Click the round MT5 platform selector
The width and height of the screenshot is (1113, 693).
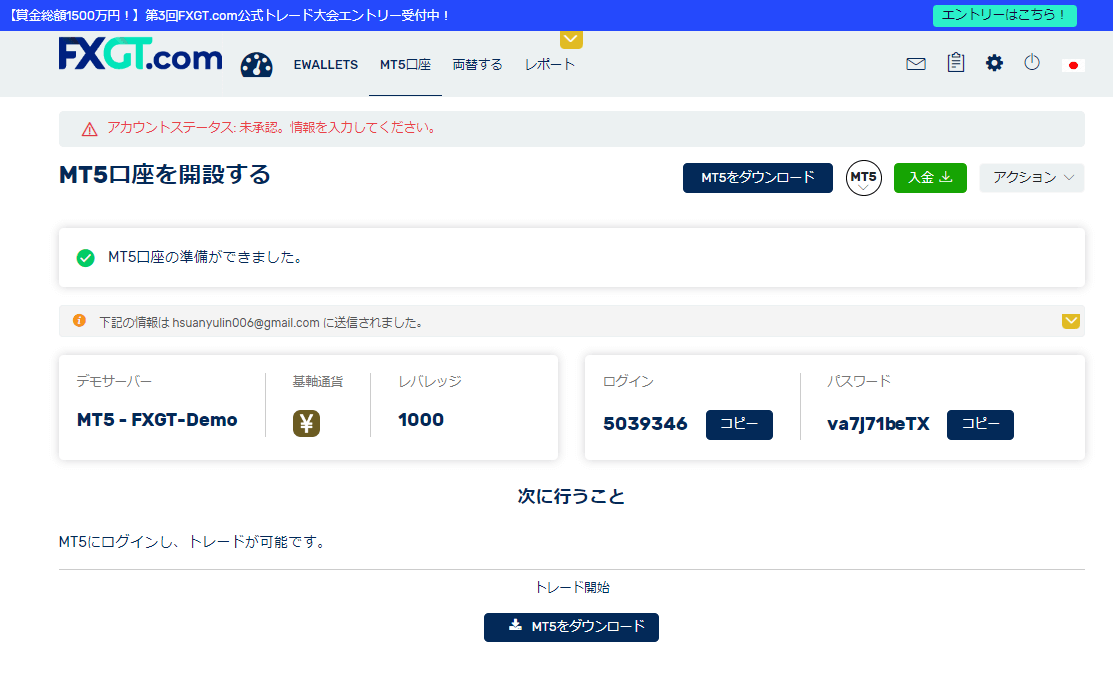click(x=863, y=178)
